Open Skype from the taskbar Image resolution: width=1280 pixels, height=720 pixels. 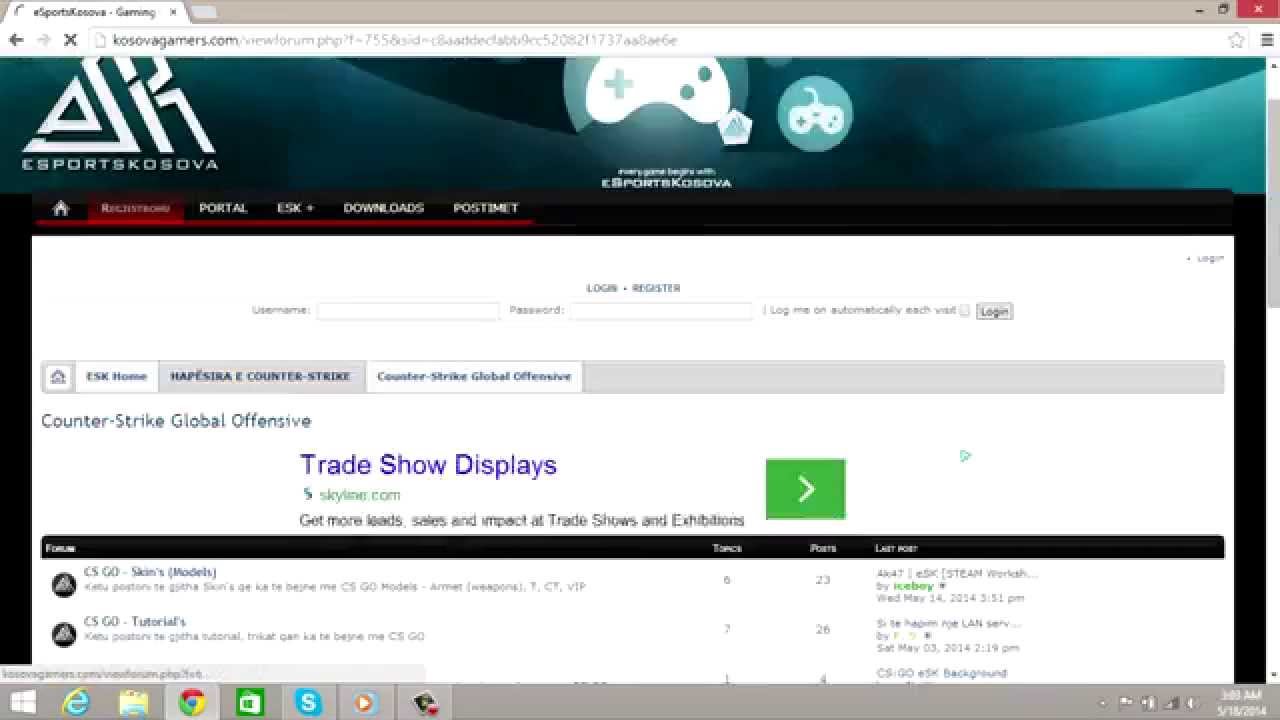tap(308, 702)
